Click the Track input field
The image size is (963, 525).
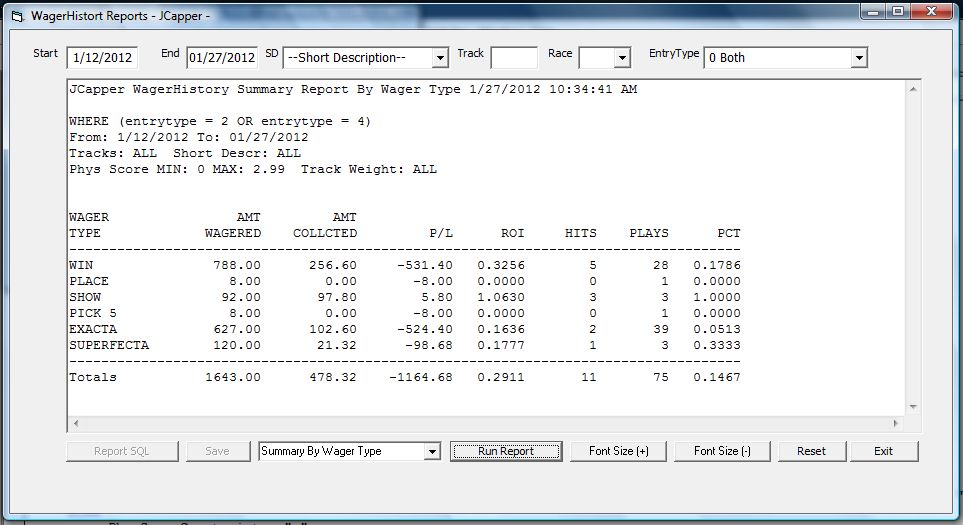[x=514, y=58]
